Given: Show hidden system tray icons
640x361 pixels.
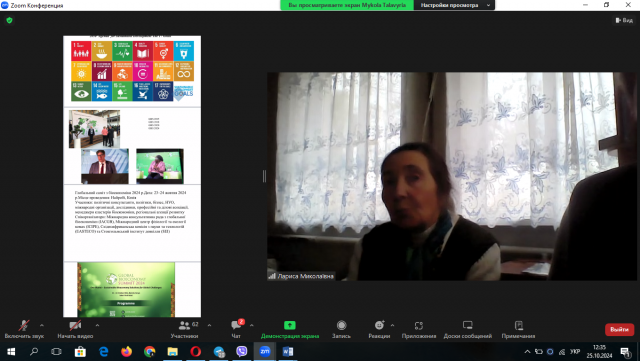Looking at the screenshot, I should tap(527, 352).
